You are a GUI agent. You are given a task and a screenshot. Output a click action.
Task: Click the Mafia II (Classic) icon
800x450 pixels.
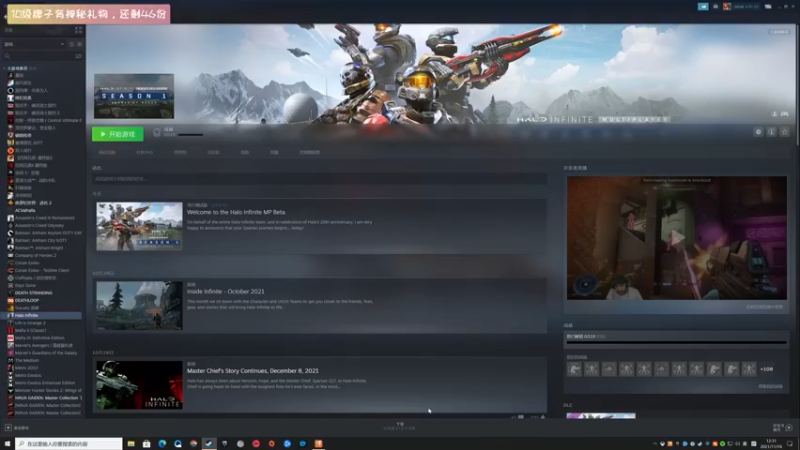(10, 330)
